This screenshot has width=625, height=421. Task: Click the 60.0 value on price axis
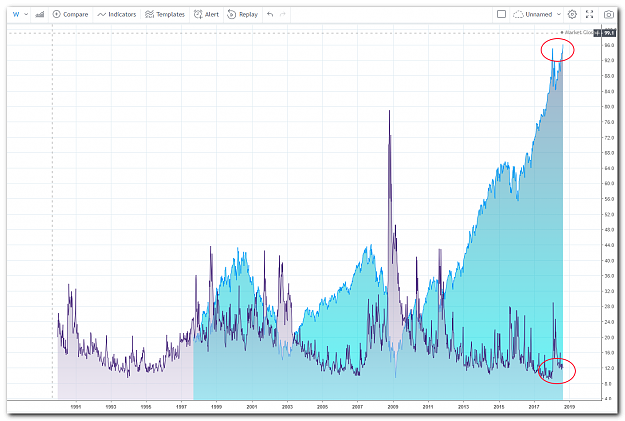click(x=609, y=184)
